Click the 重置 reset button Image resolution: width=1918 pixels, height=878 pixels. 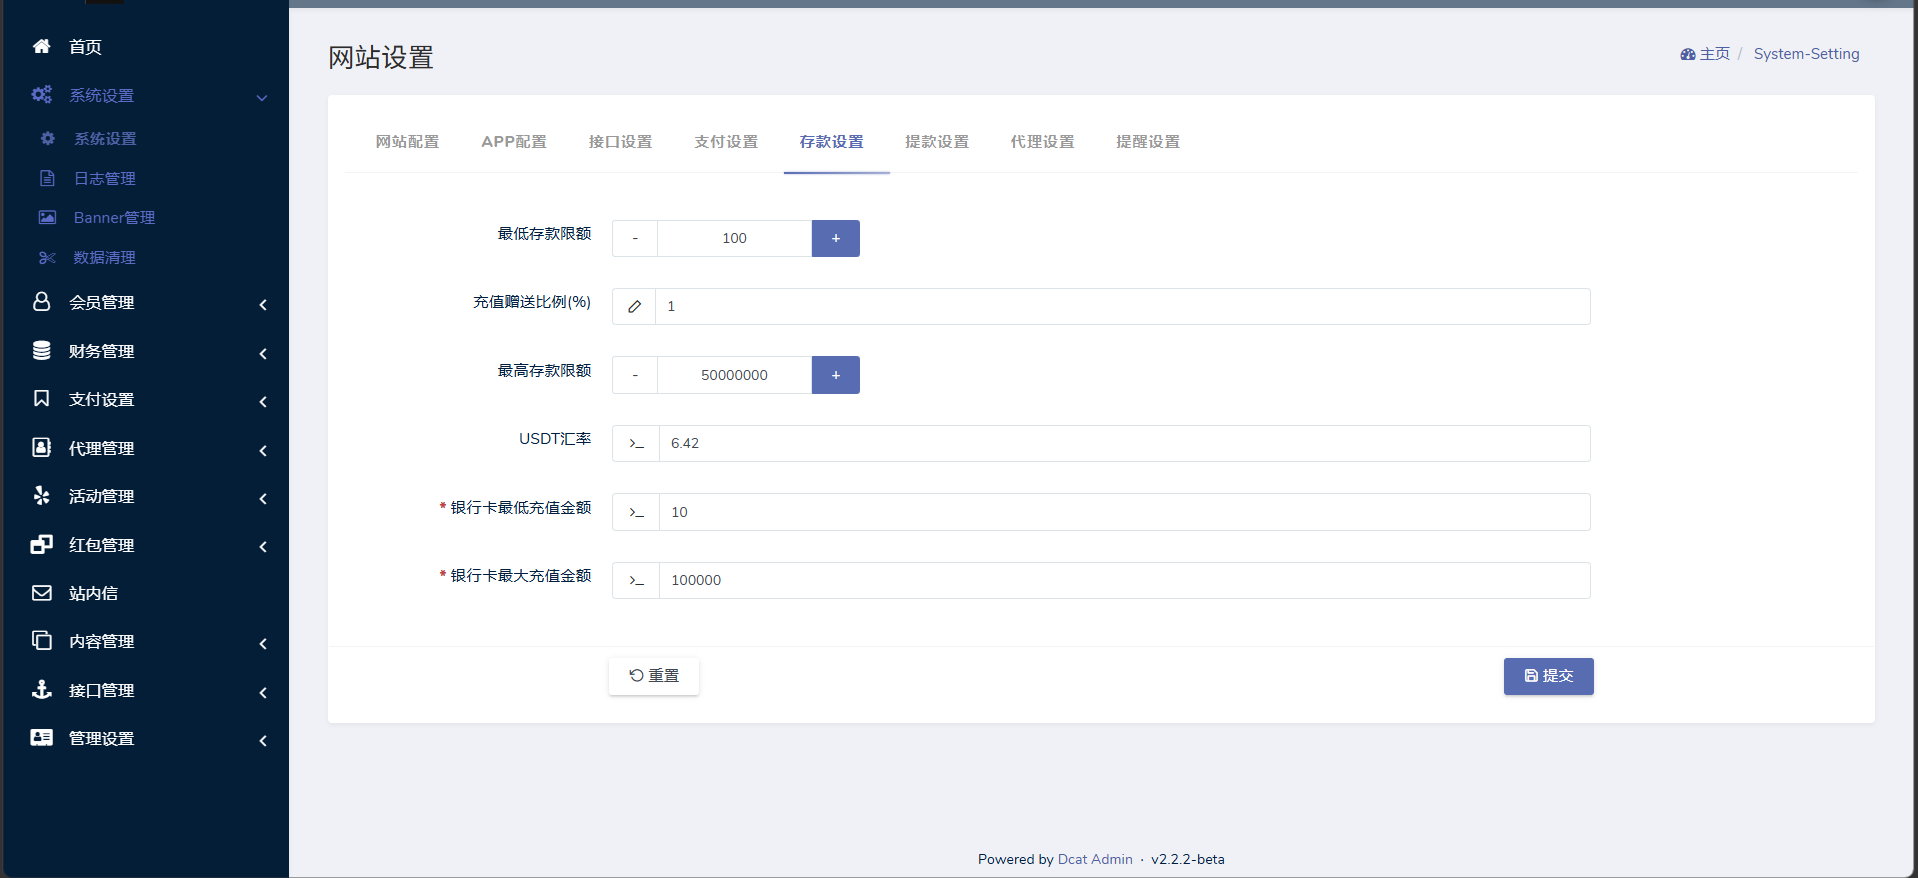pos(654,676)
